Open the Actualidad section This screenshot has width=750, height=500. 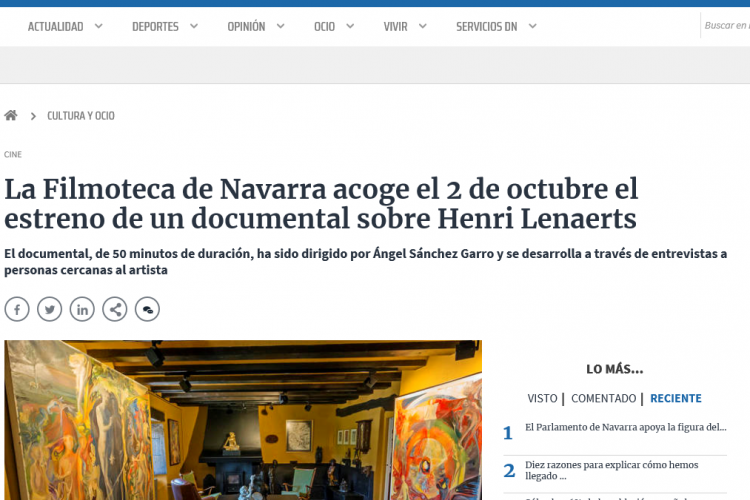point(55,27)
